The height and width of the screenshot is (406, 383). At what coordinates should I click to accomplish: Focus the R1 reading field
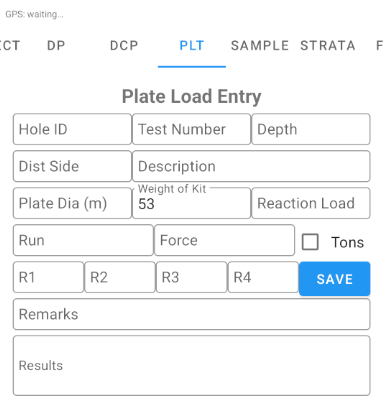pos(48,277)
